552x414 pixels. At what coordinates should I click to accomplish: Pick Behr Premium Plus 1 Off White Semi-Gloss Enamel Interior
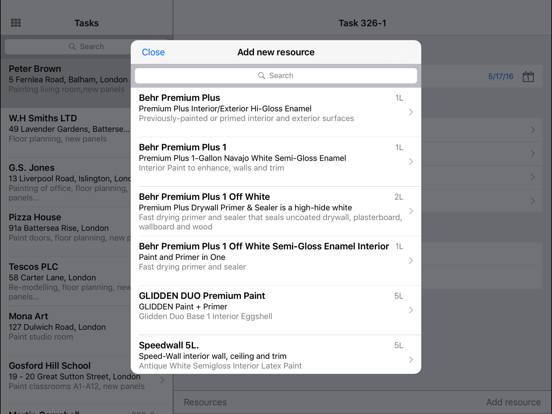tap(264, 246)
